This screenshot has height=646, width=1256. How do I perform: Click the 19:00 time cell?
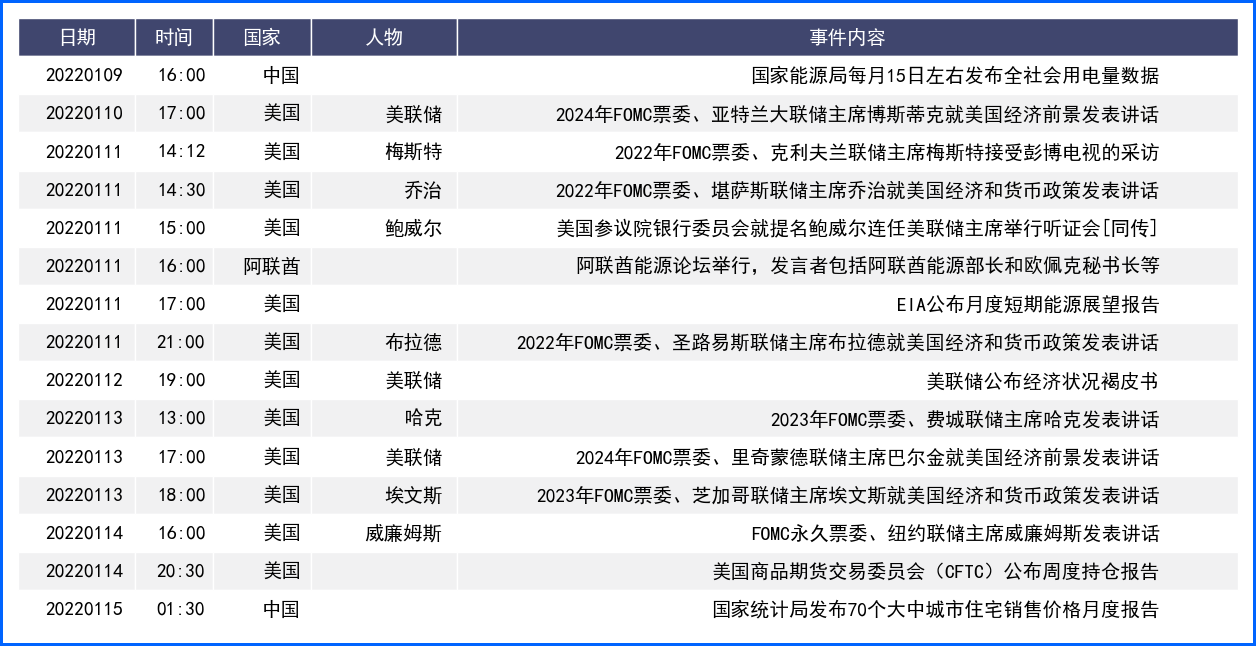(x=181, y=380)
